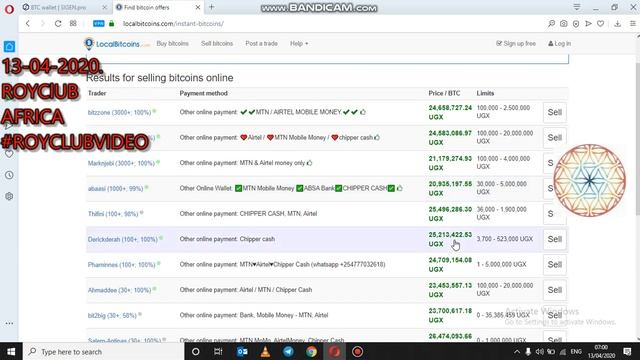Click the localbitcoins.com address bar

(x=173, y=24)
